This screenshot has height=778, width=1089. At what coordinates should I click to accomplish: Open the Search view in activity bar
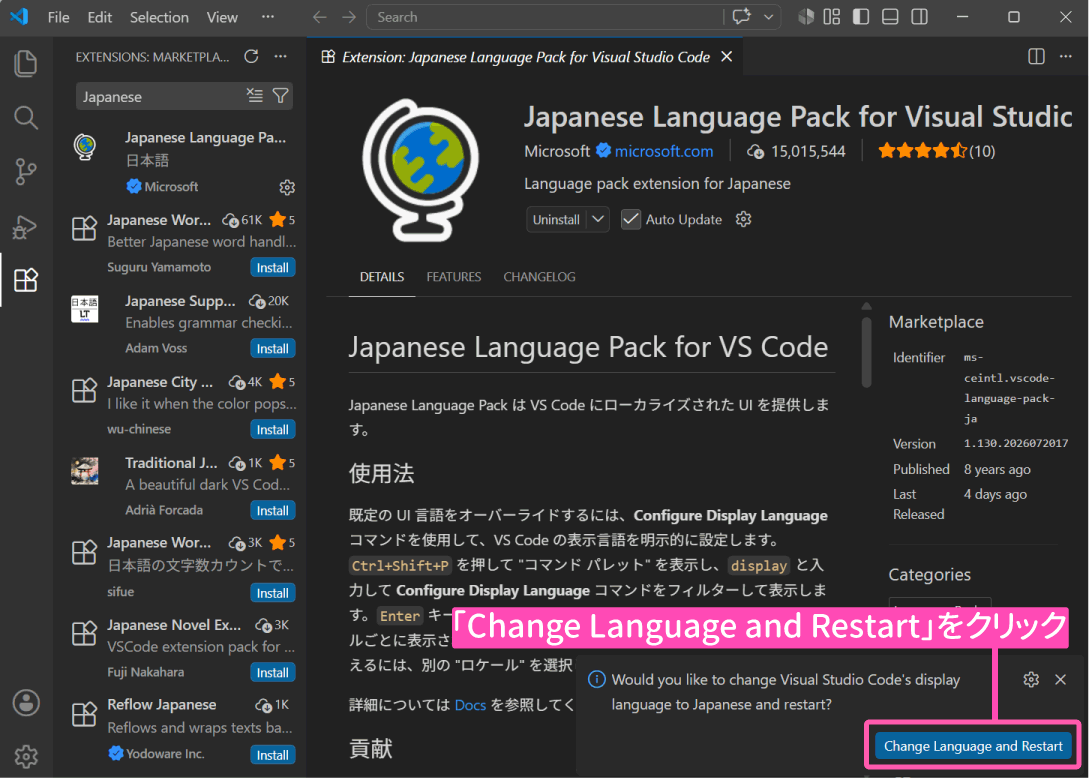tap(26, 117)
